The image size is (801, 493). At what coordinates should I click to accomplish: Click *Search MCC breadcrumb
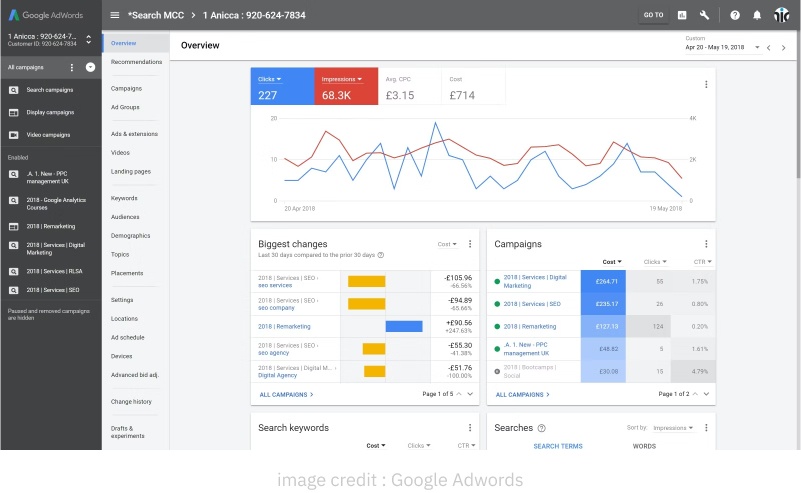[156, 15]
